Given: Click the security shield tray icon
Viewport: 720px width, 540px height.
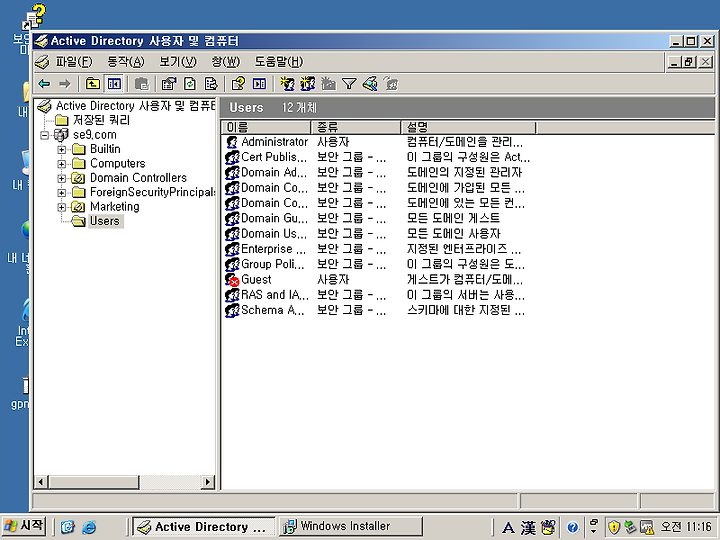Looking at the screenshot, I should [x=614, y=527].
